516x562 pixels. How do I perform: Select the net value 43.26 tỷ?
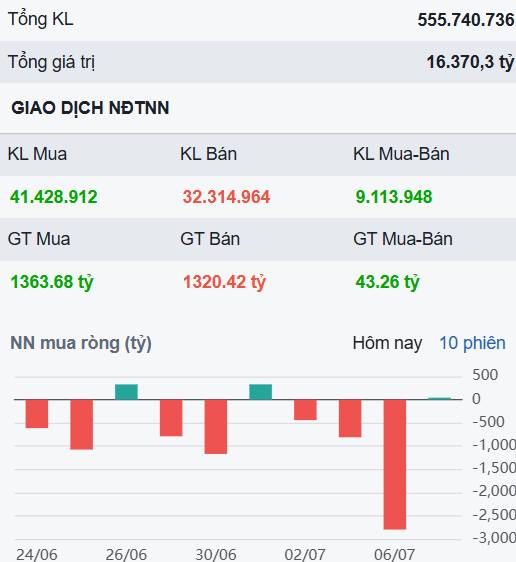pyautogui.click(x=387, y=282)
